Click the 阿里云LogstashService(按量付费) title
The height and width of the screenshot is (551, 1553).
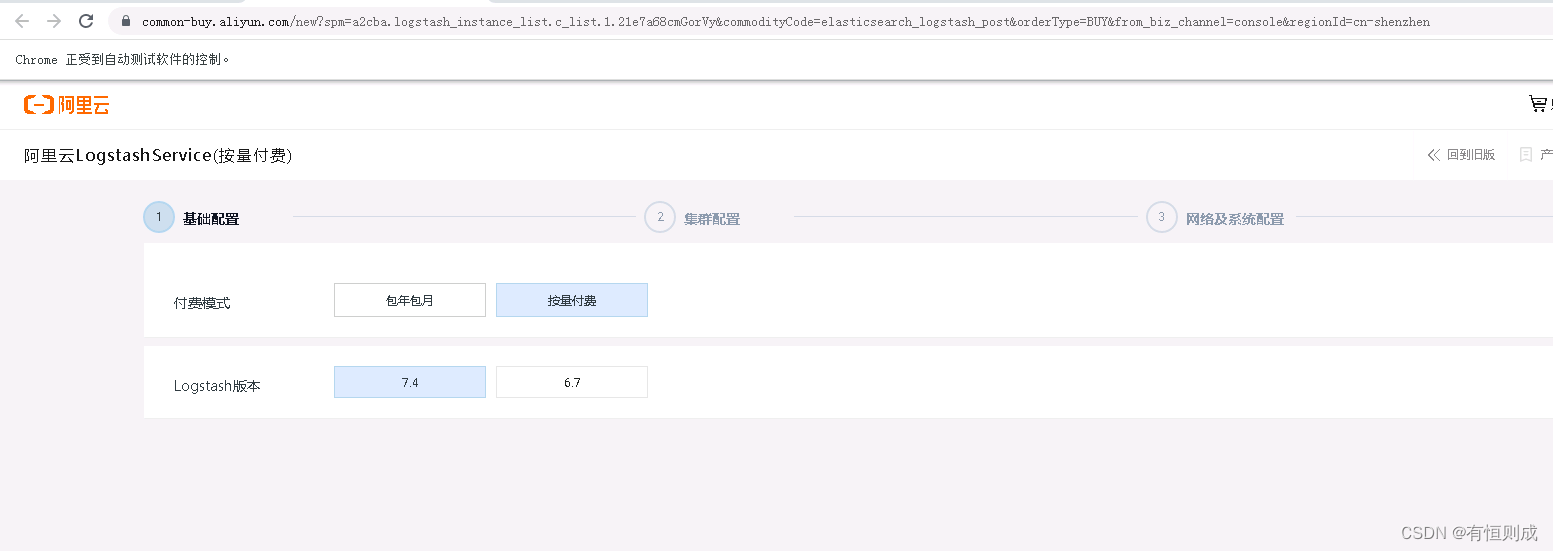click(x=158, y=156)
